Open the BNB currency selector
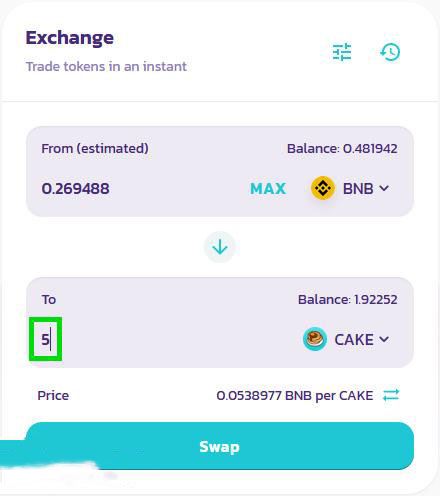The width and height of the screenshot is (440, 496). point(350,188)
